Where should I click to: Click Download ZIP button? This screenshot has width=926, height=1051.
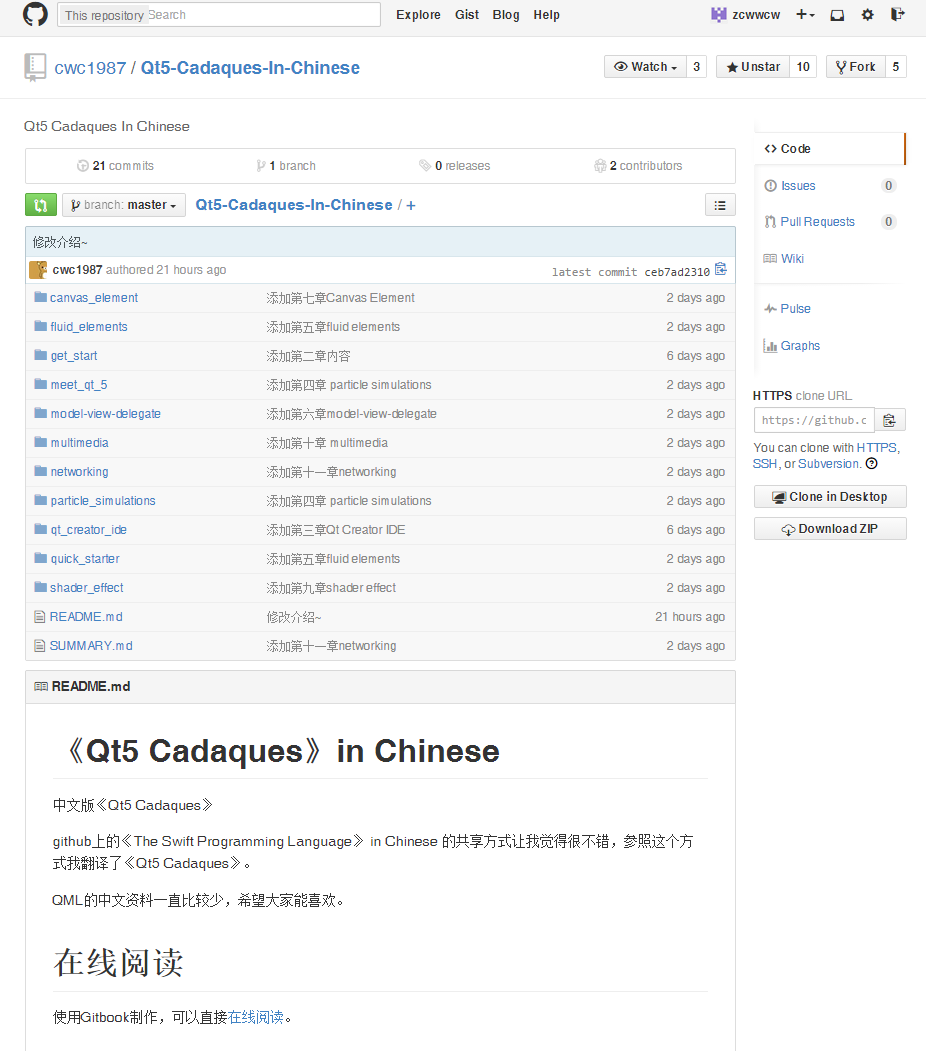tap(830, 529)
